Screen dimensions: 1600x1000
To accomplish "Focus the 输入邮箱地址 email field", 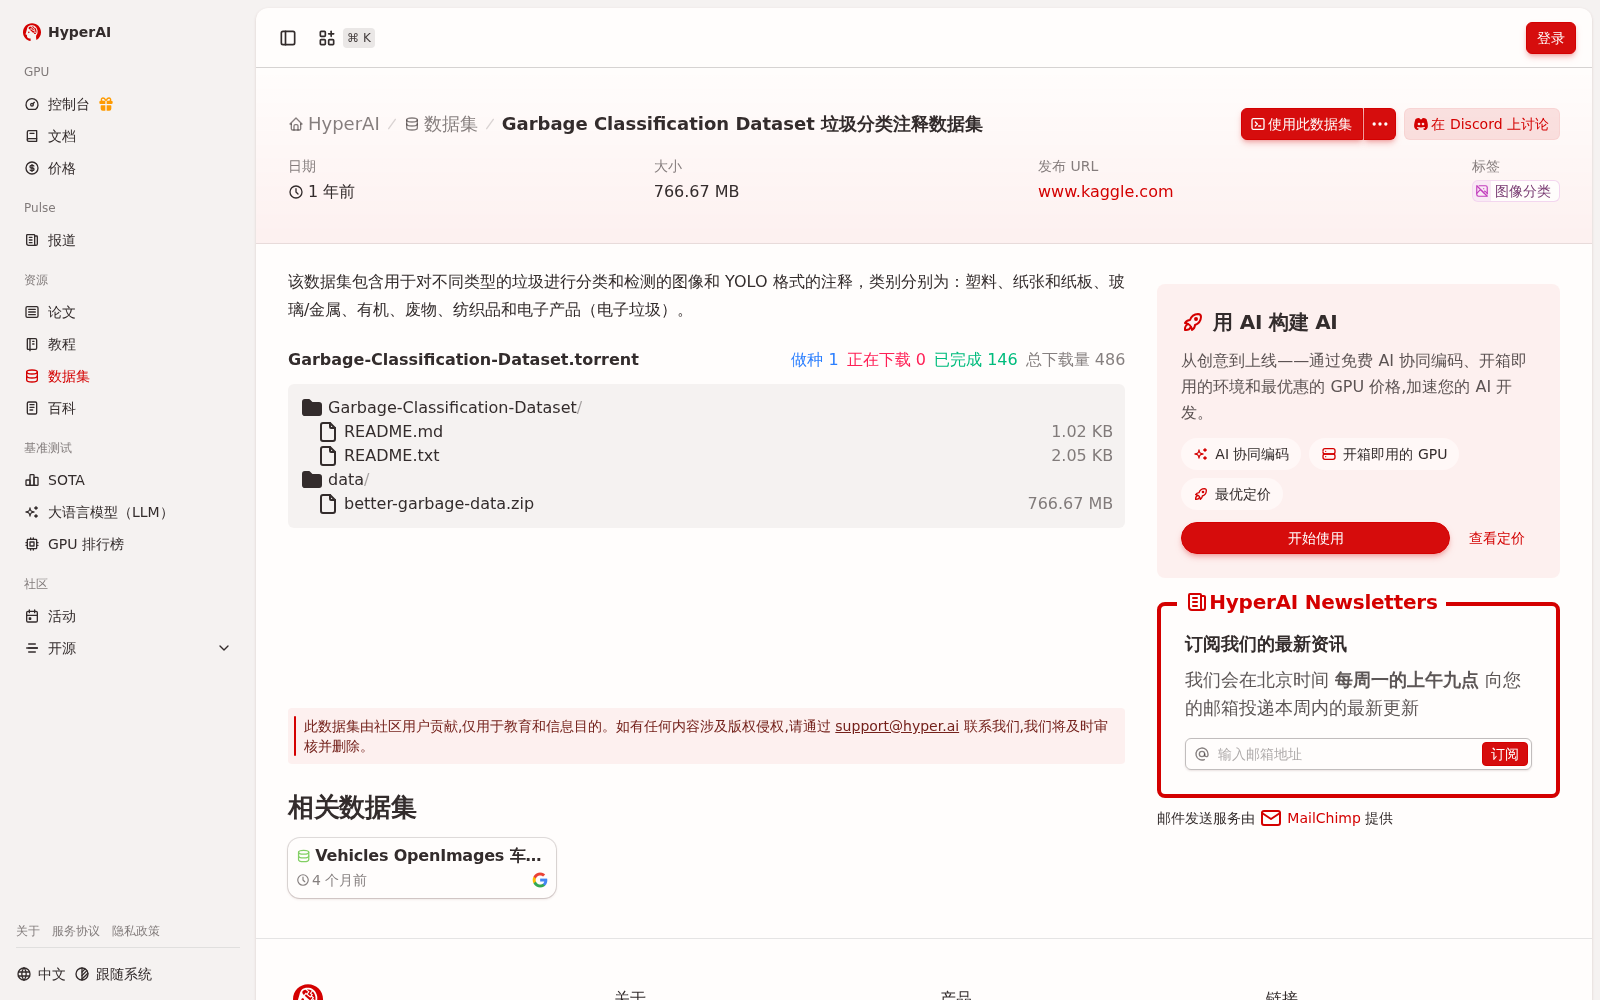I will pos(1346,754).
